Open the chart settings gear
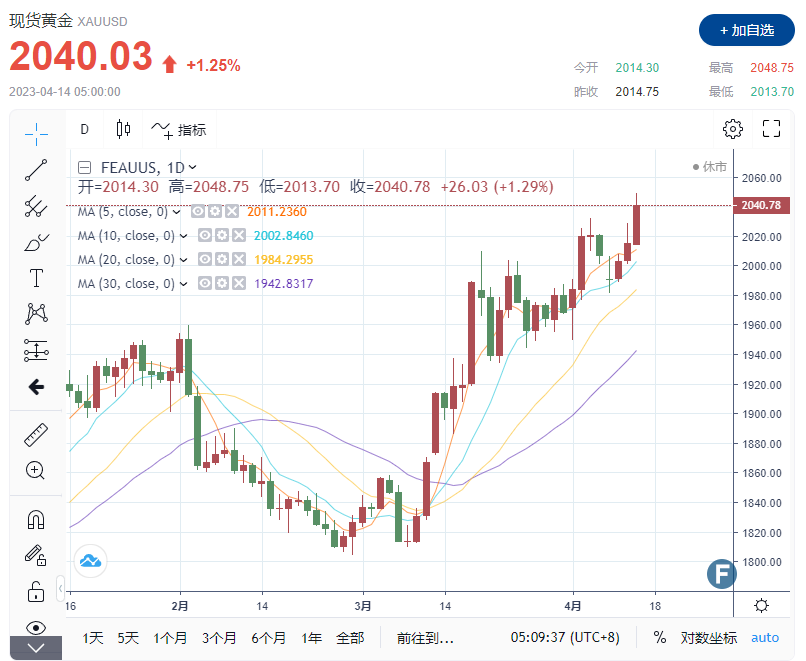The width and height of the screenshot is (806, 661). coord(732,129)
